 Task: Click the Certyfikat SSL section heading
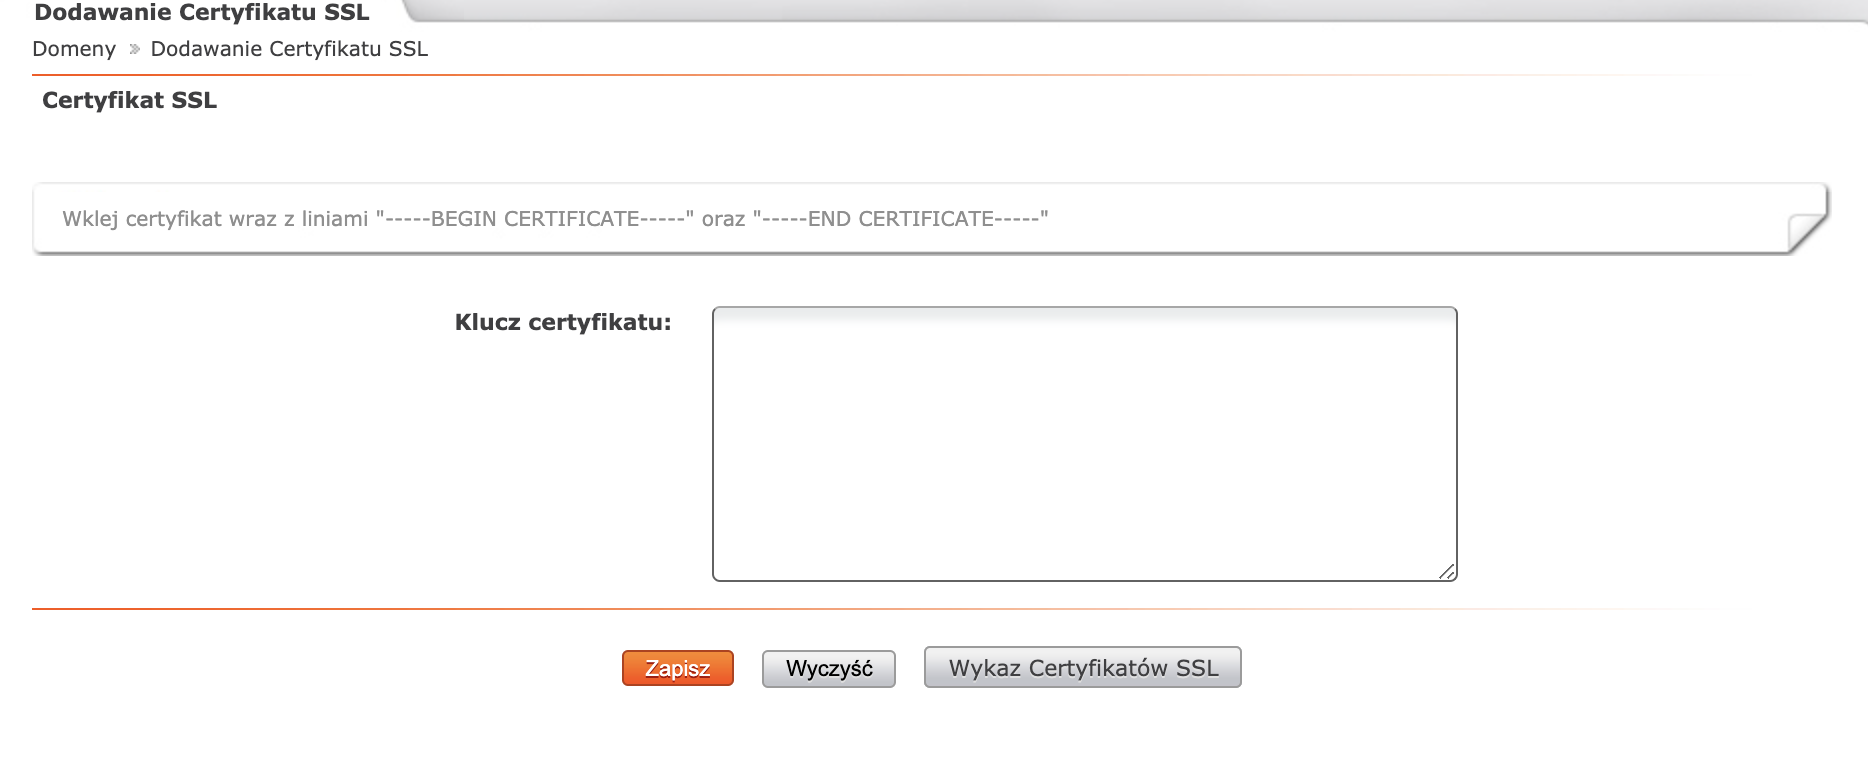(129, 100)
